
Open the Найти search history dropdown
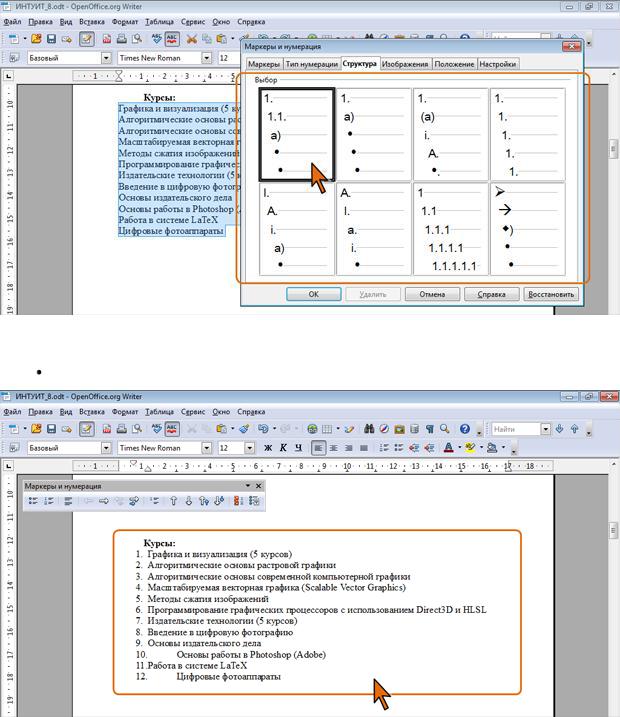coord(545,429)
